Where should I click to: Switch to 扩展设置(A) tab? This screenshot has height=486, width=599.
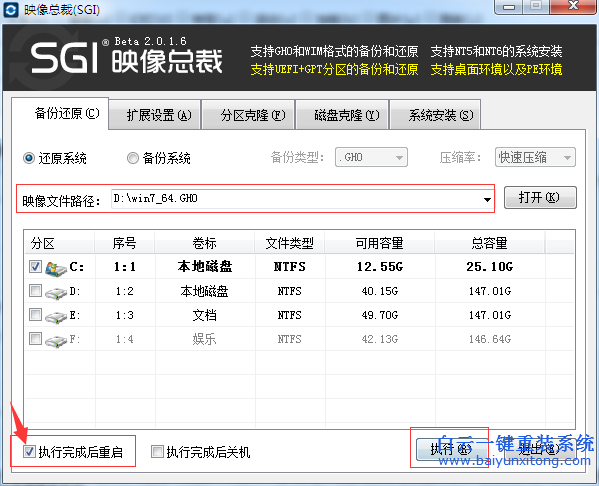click(x=155, y=115)
